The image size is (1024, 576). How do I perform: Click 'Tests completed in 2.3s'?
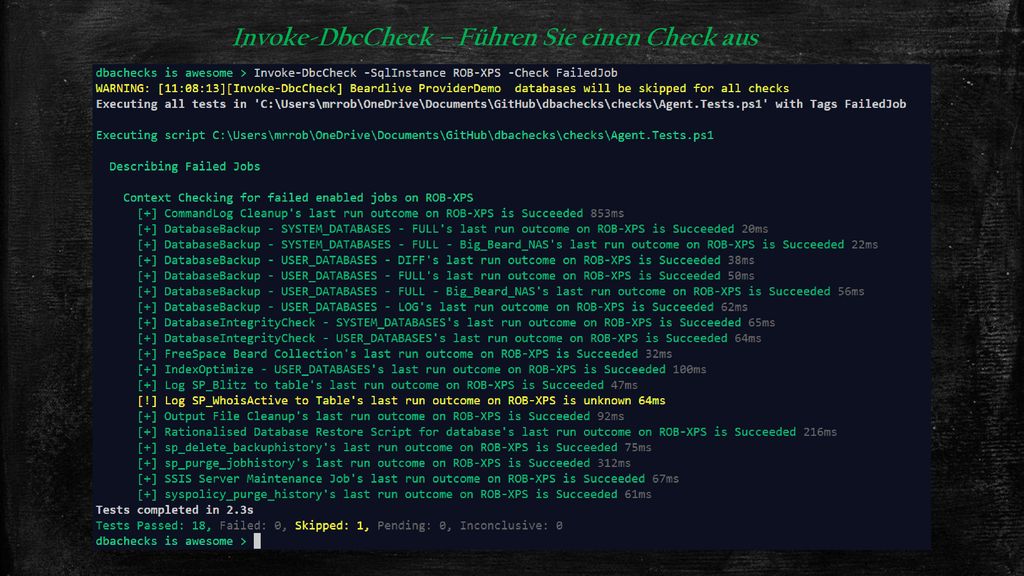coord(174,510)
